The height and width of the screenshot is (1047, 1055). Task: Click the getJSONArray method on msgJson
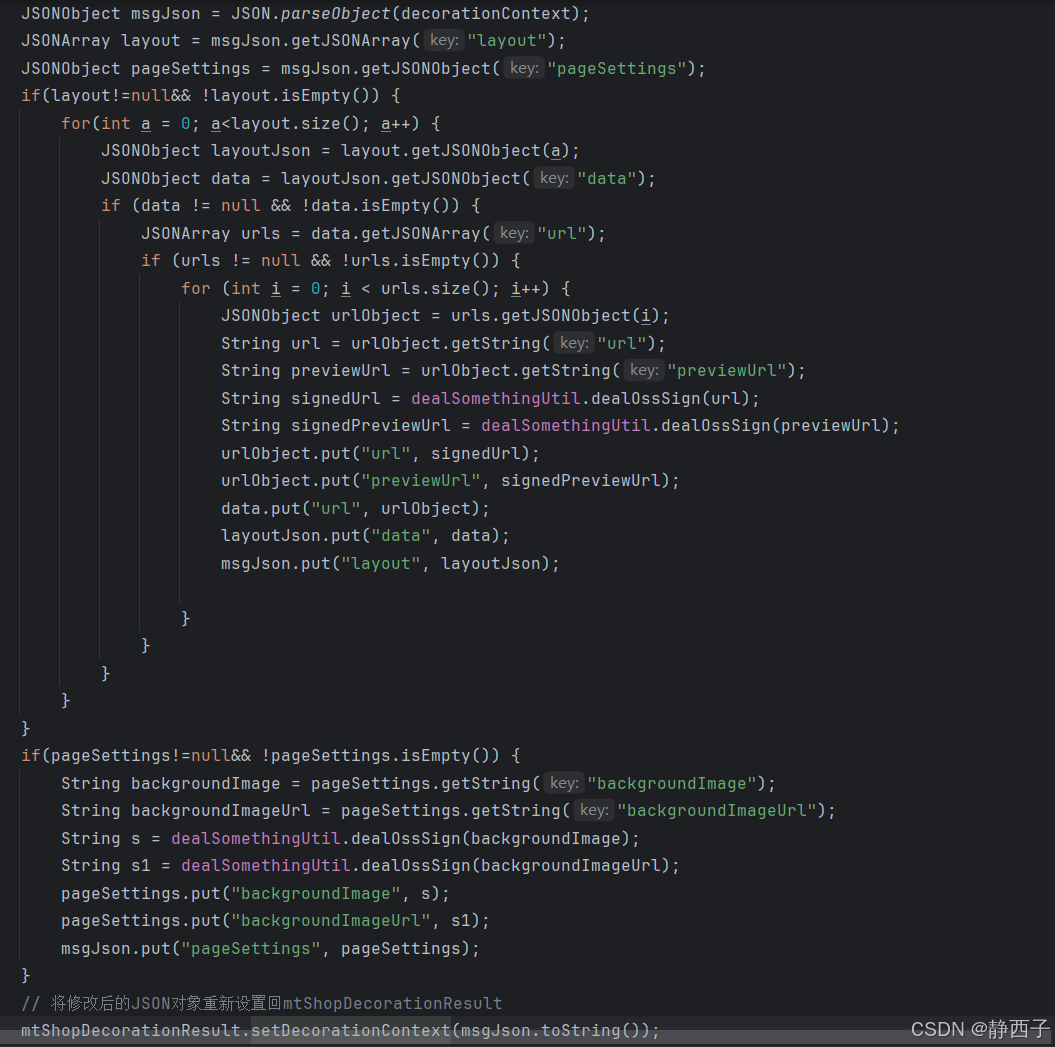[340, 40]
